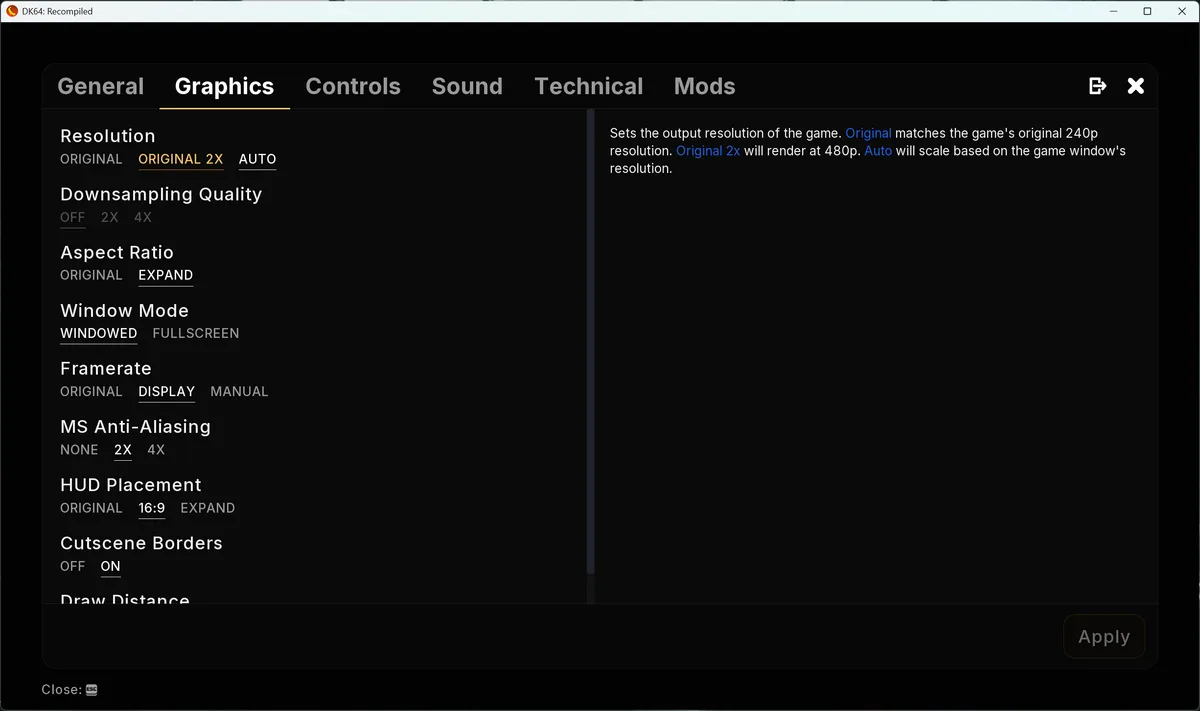Click the Apply button
This screenshot has height=711, width=1200.
1104,637
